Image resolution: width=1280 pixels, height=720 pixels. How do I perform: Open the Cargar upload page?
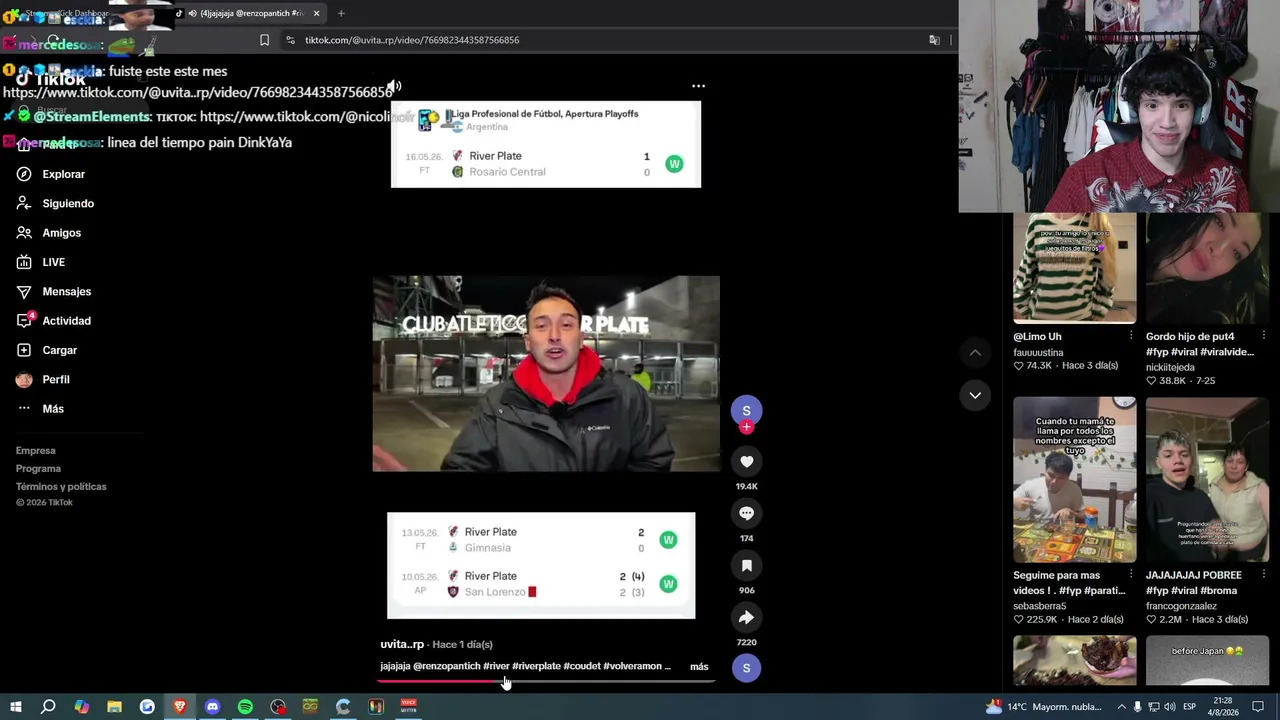[47, 350]
